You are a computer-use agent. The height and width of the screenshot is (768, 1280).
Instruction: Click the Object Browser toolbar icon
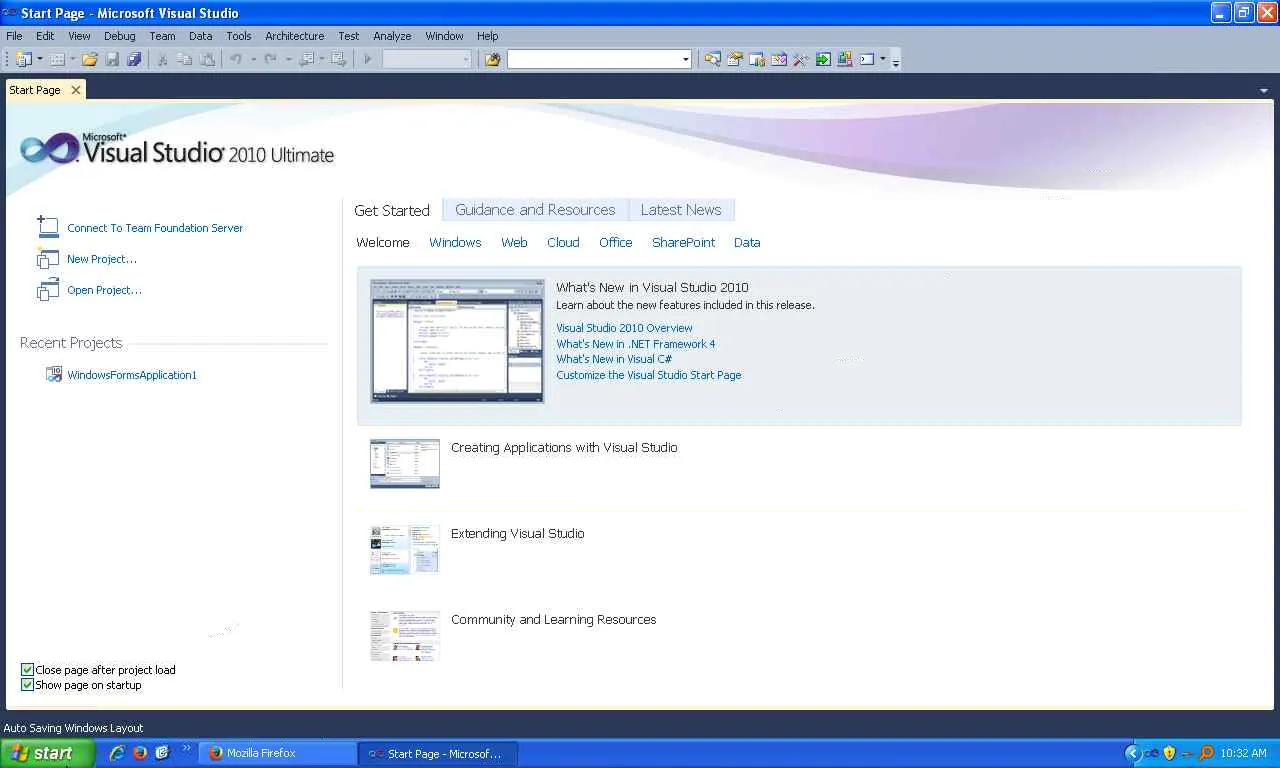779,60
